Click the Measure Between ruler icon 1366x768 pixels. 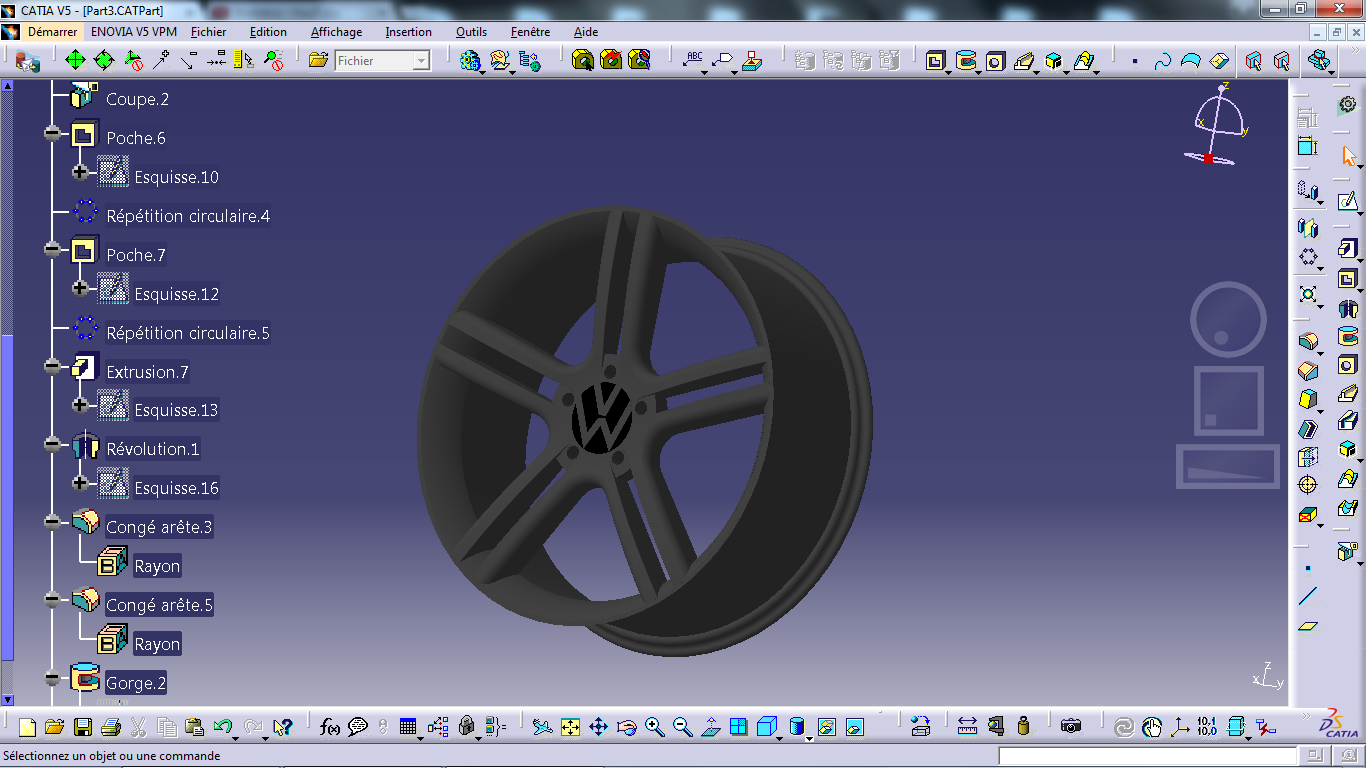(967, 727)
